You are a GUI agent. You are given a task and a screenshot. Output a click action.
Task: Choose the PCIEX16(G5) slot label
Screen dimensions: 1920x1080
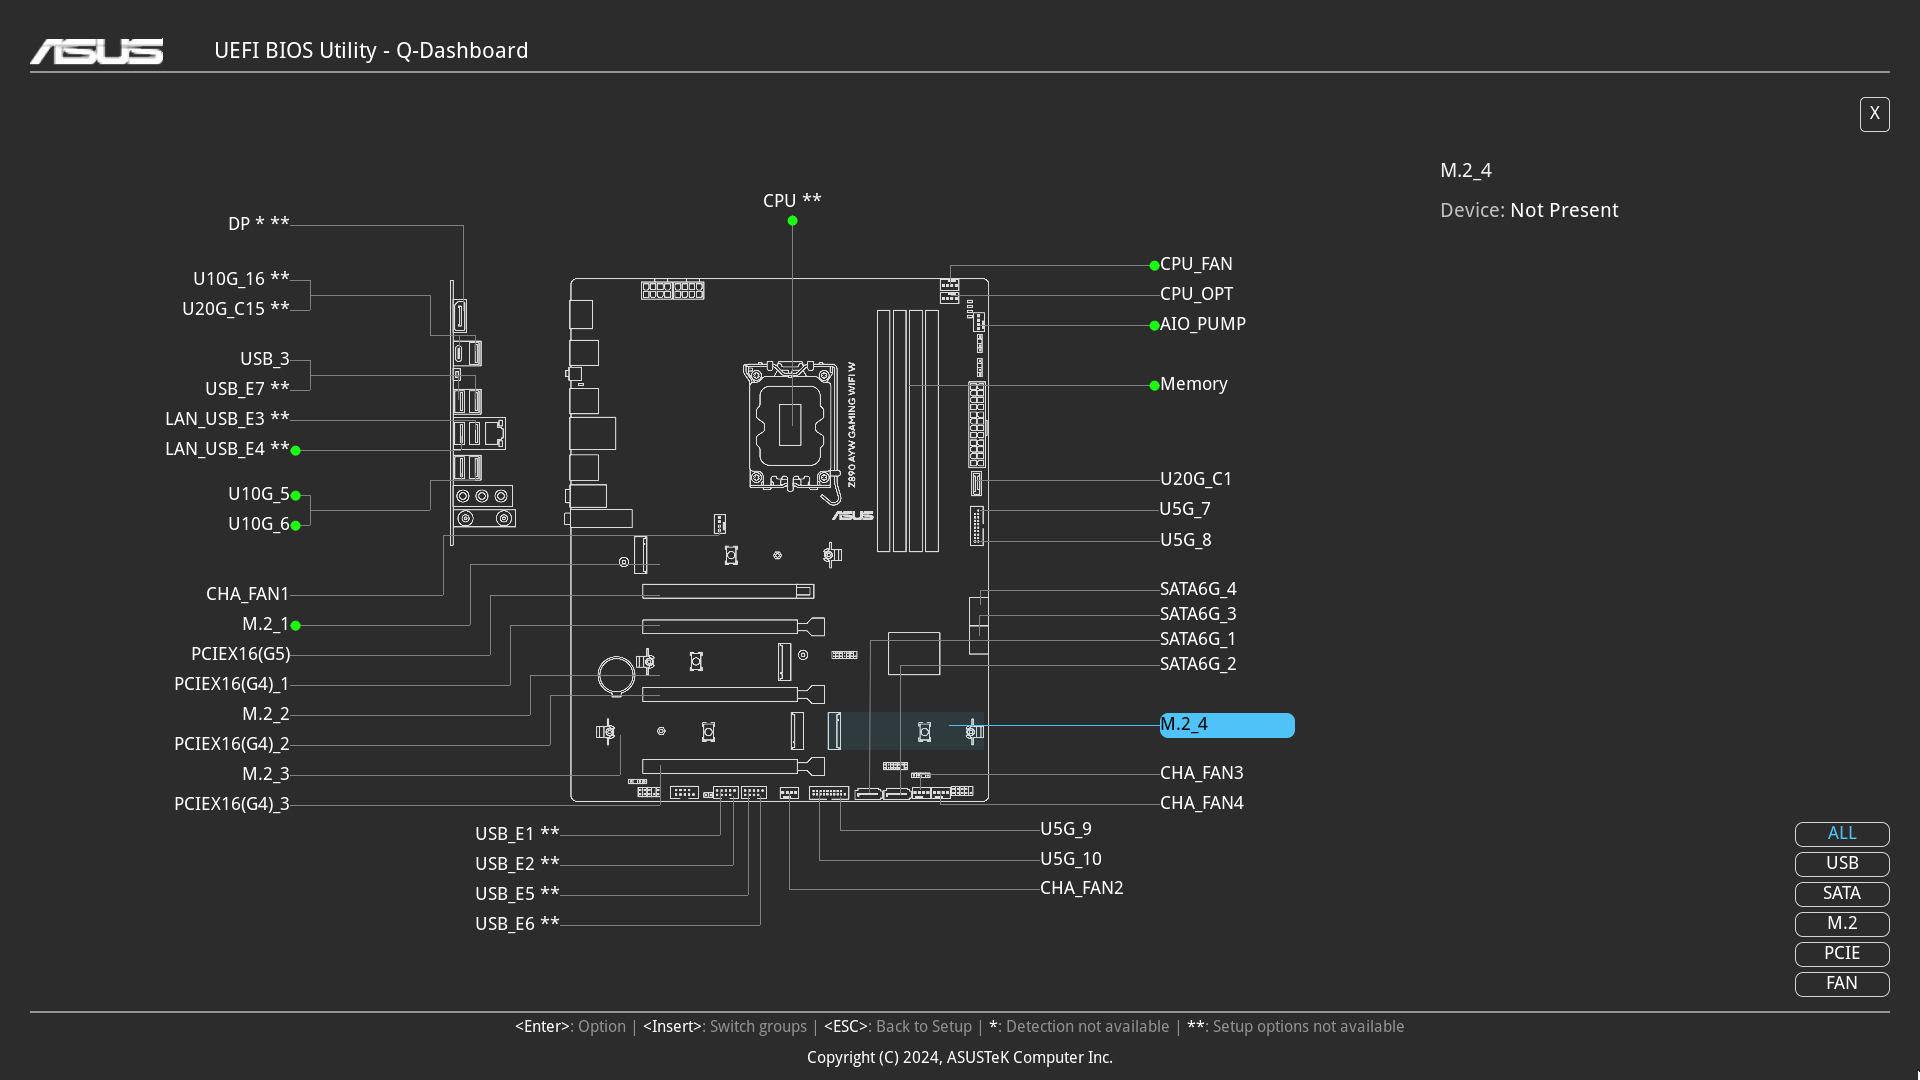(240, 654)
